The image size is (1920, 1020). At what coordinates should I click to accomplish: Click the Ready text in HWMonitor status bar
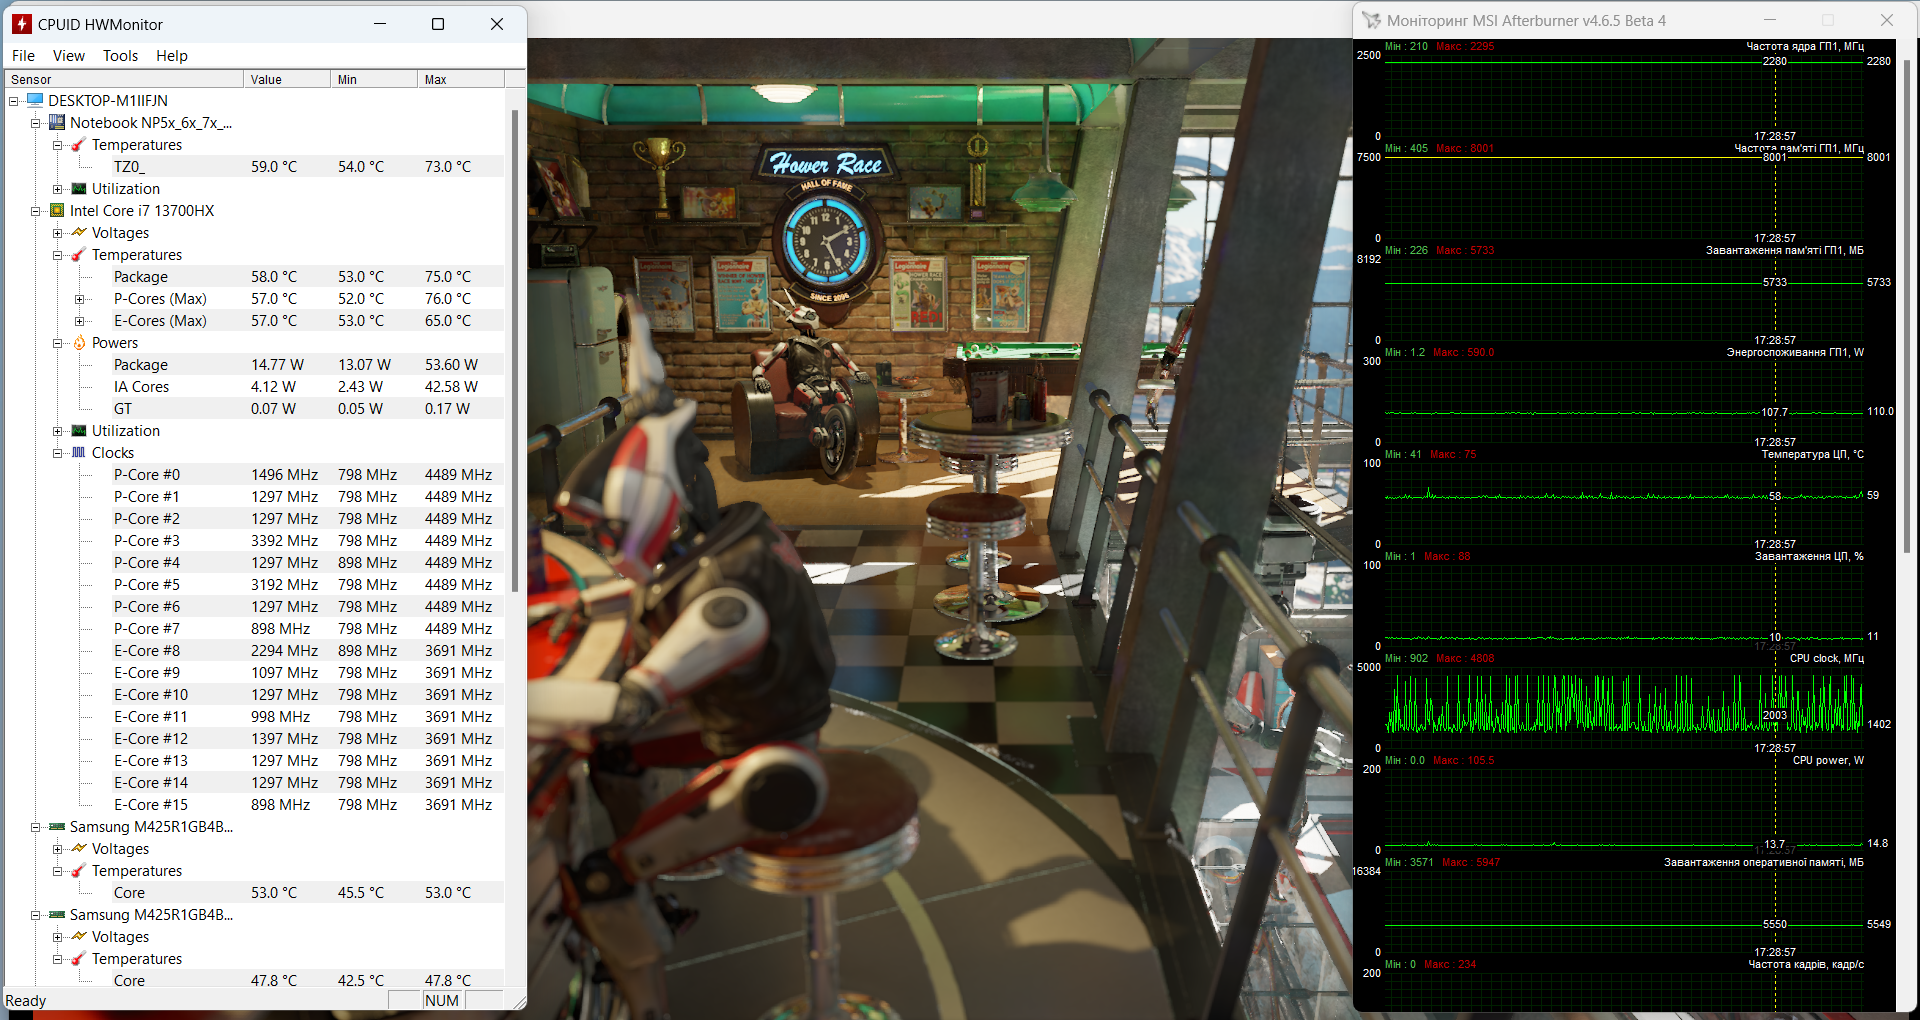click(x=26, y=1001)
